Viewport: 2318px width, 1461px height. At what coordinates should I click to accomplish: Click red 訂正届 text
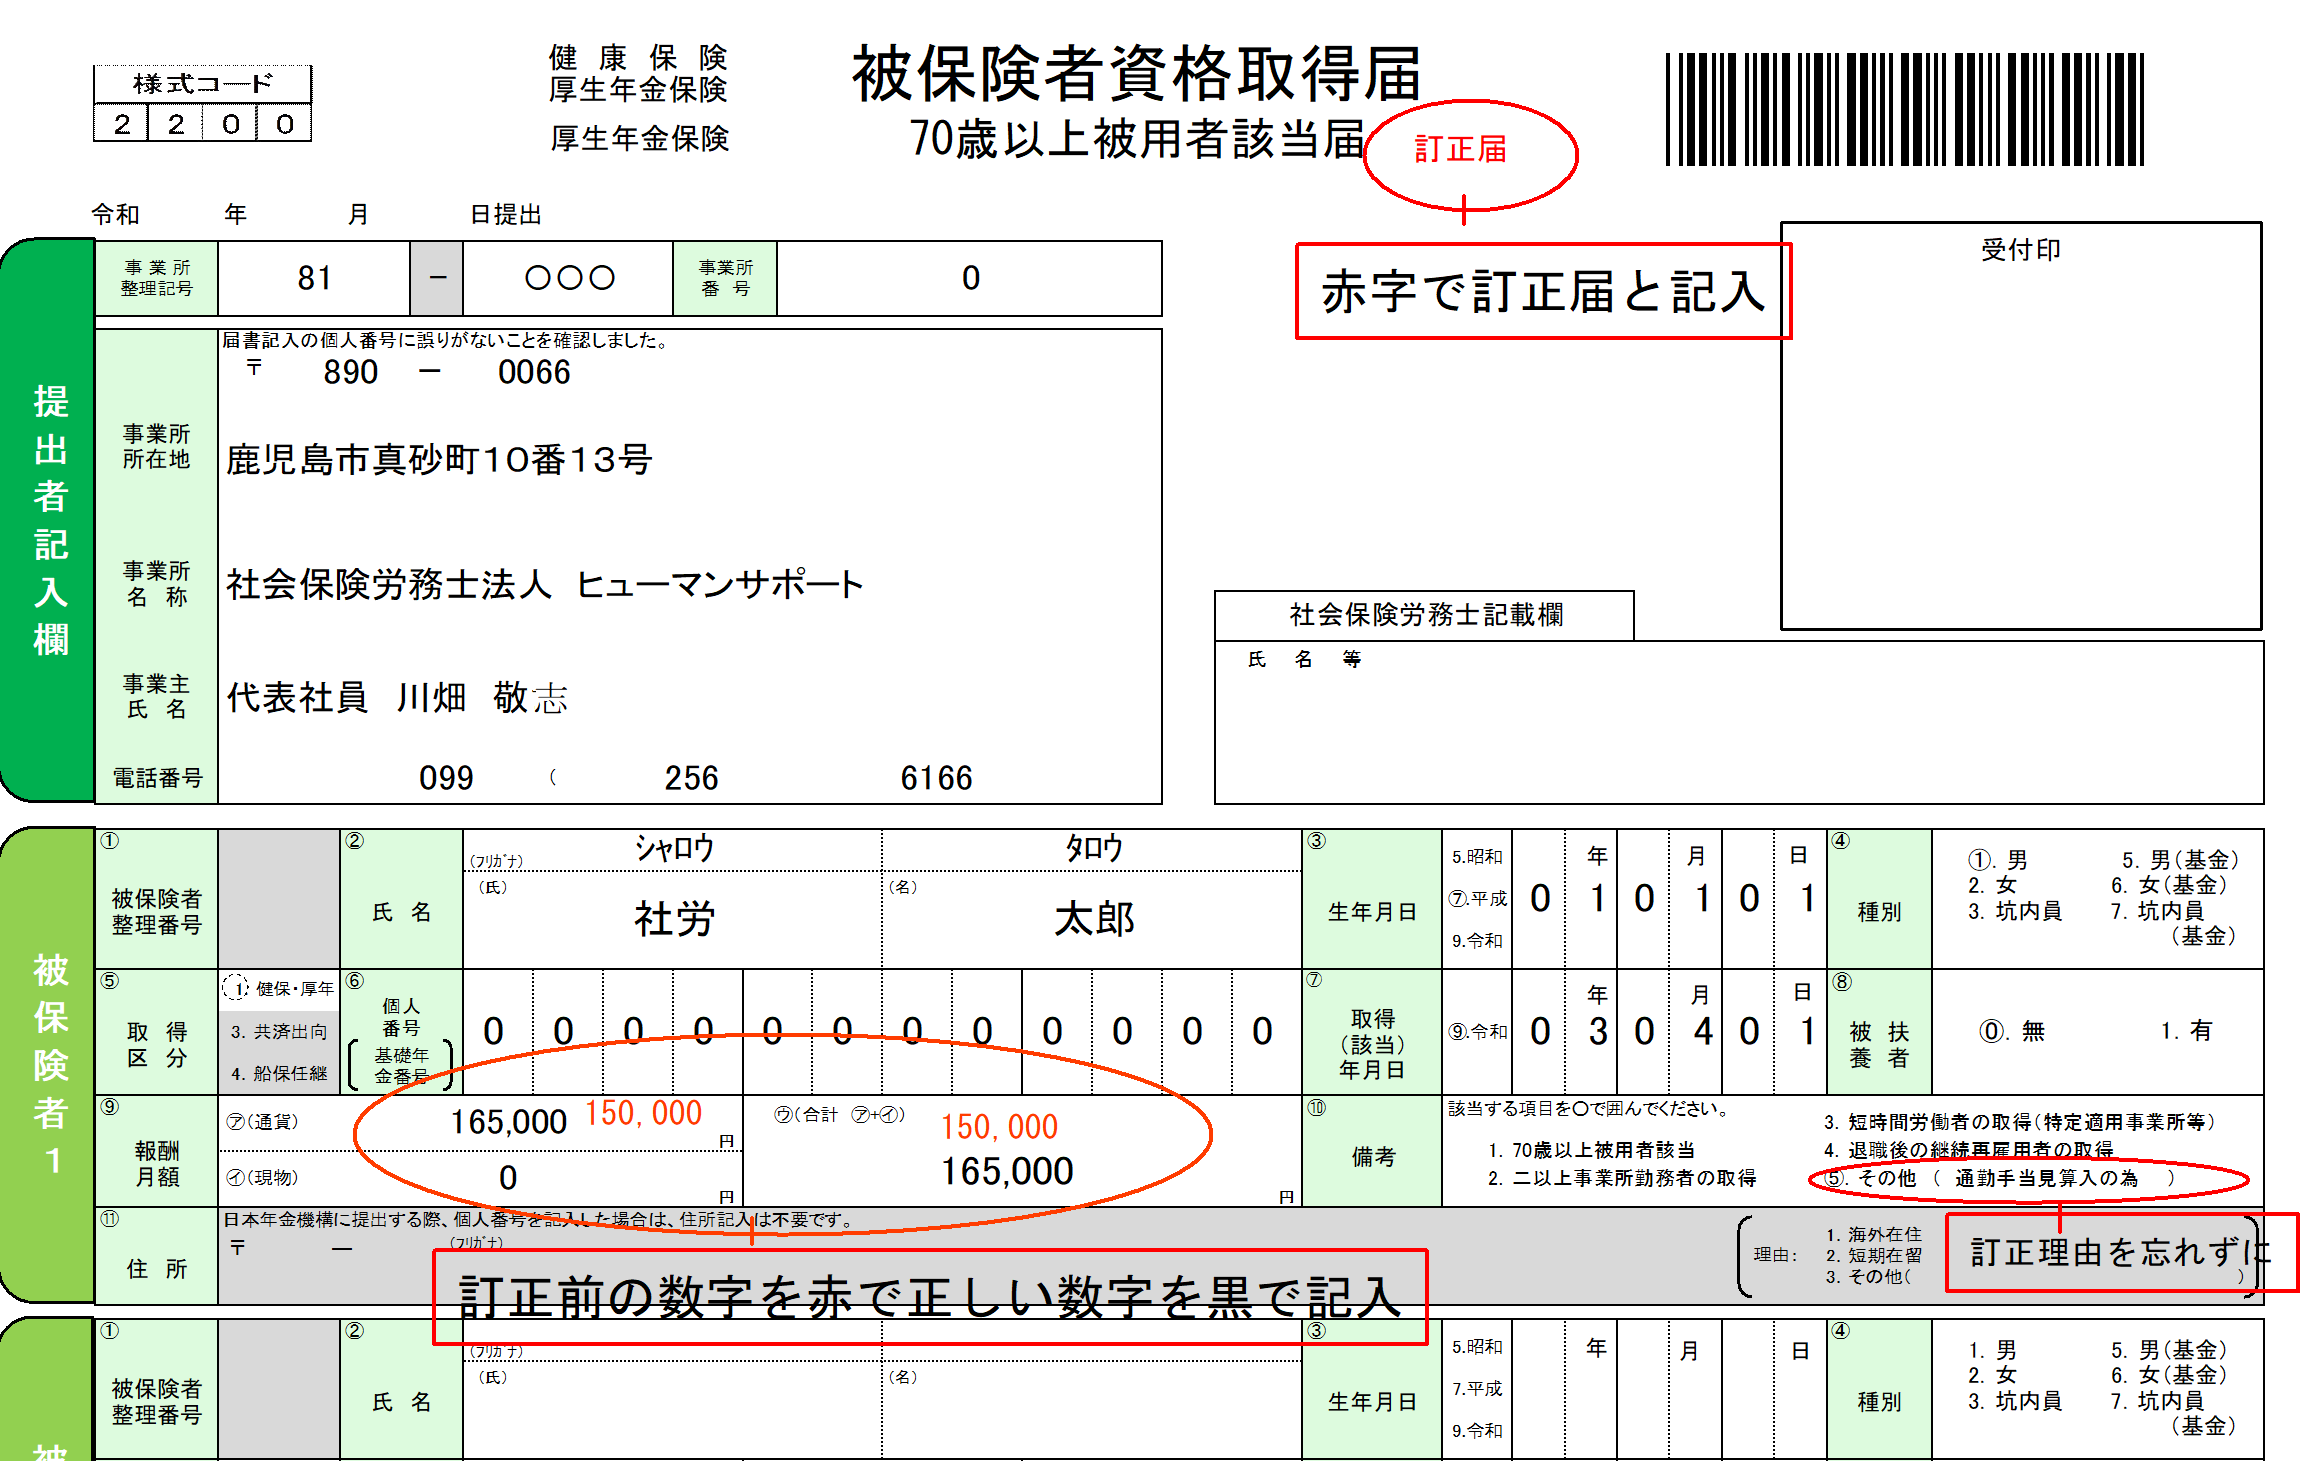click(1460, 149)
